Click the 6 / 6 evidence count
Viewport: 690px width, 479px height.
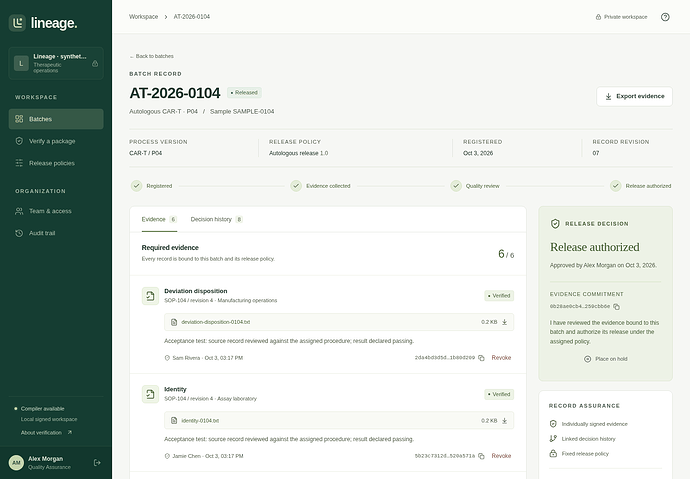[506, 254]
